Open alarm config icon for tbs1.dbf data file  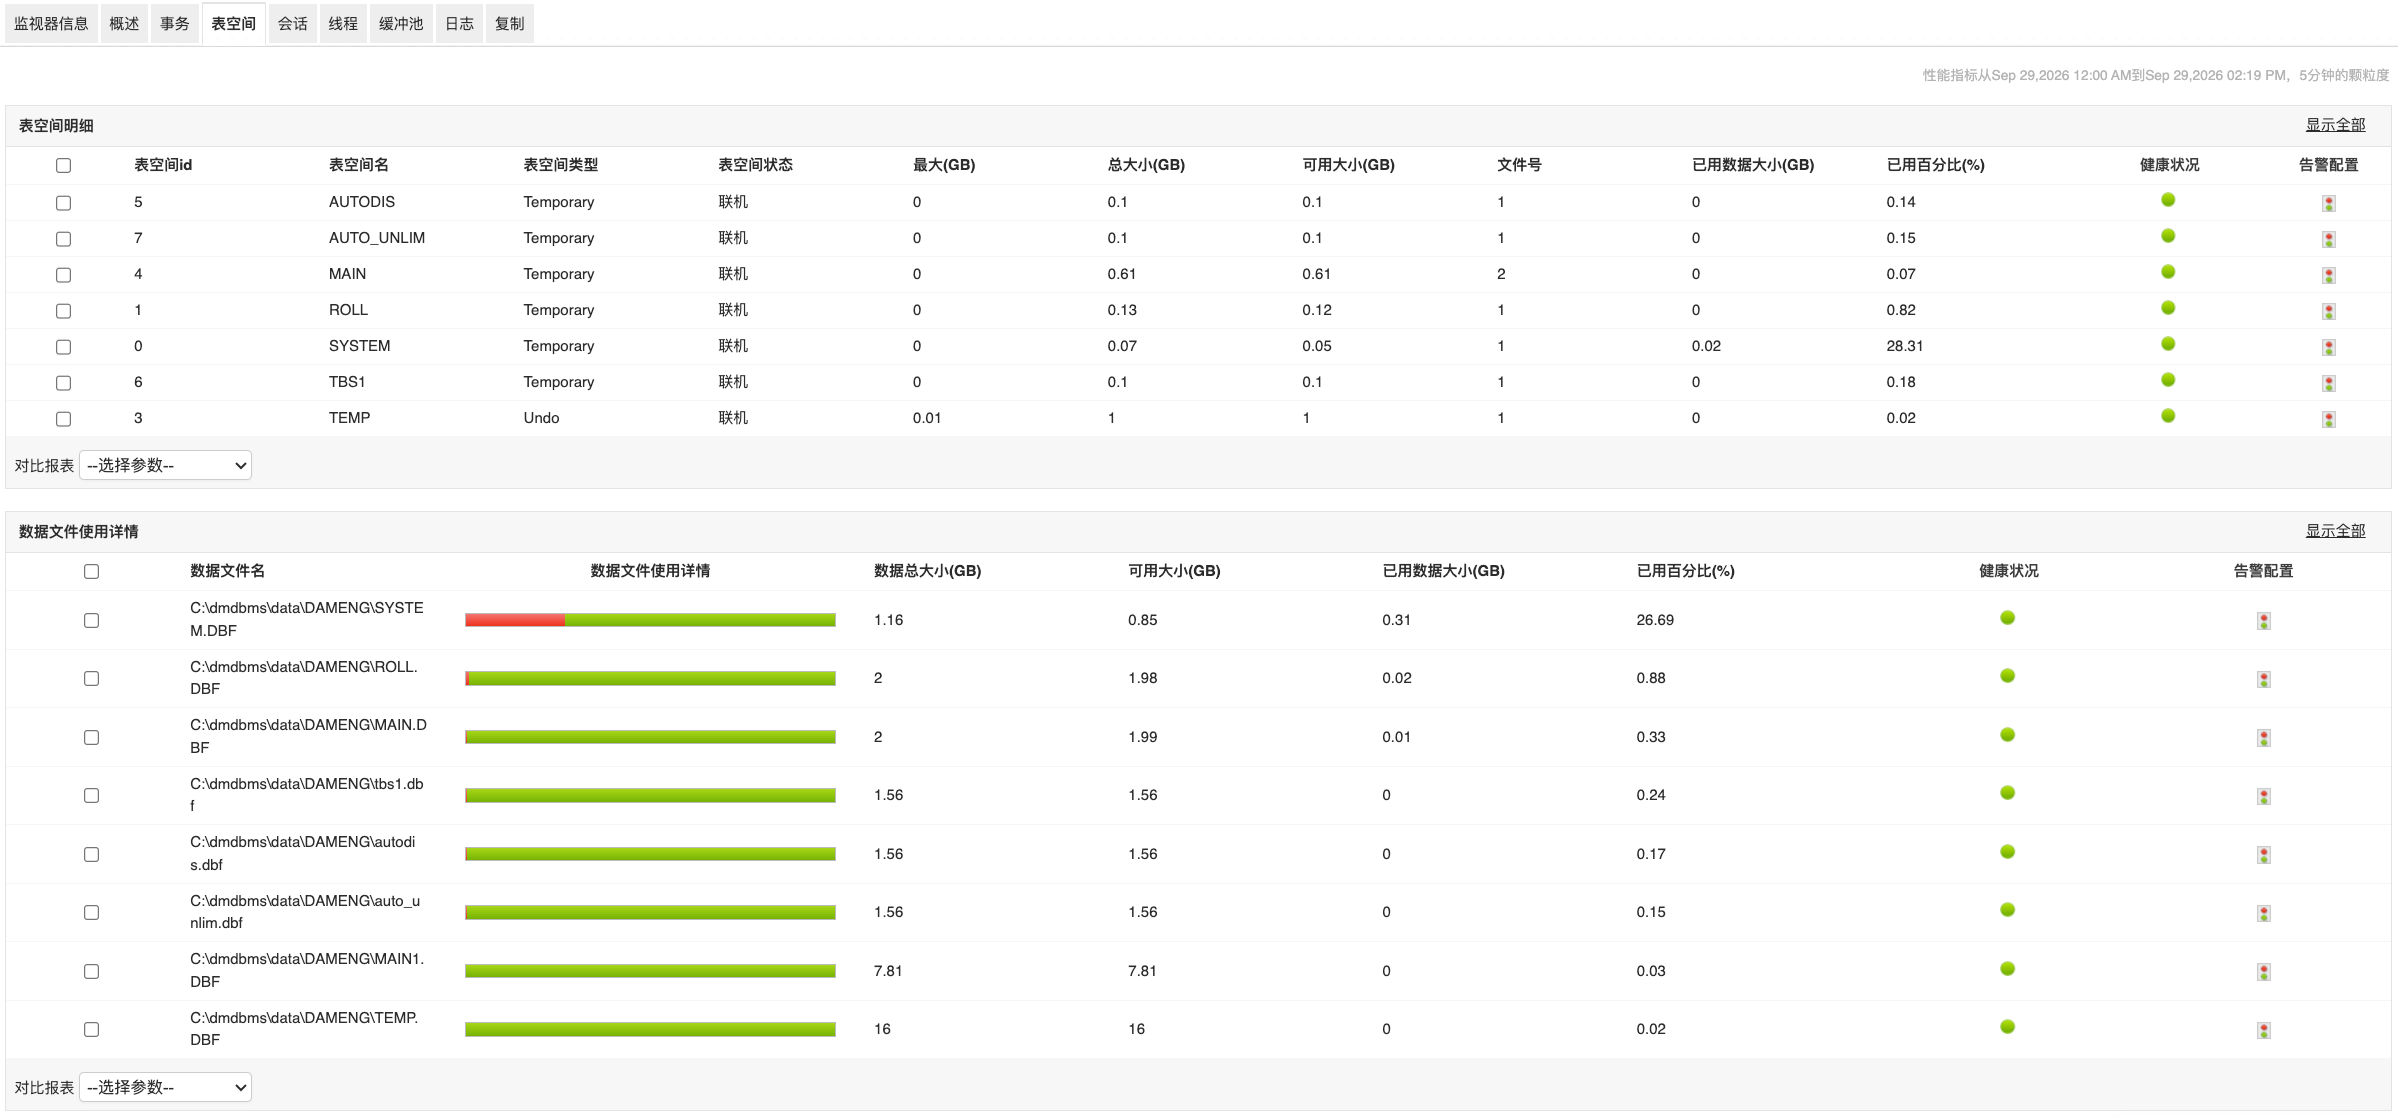click(x=2263, y=796)
